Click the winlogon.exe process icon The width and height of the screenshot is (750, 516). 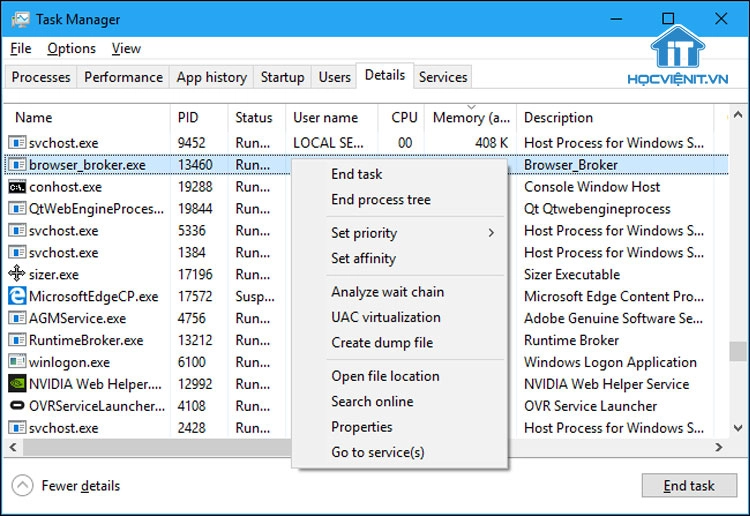17,362
